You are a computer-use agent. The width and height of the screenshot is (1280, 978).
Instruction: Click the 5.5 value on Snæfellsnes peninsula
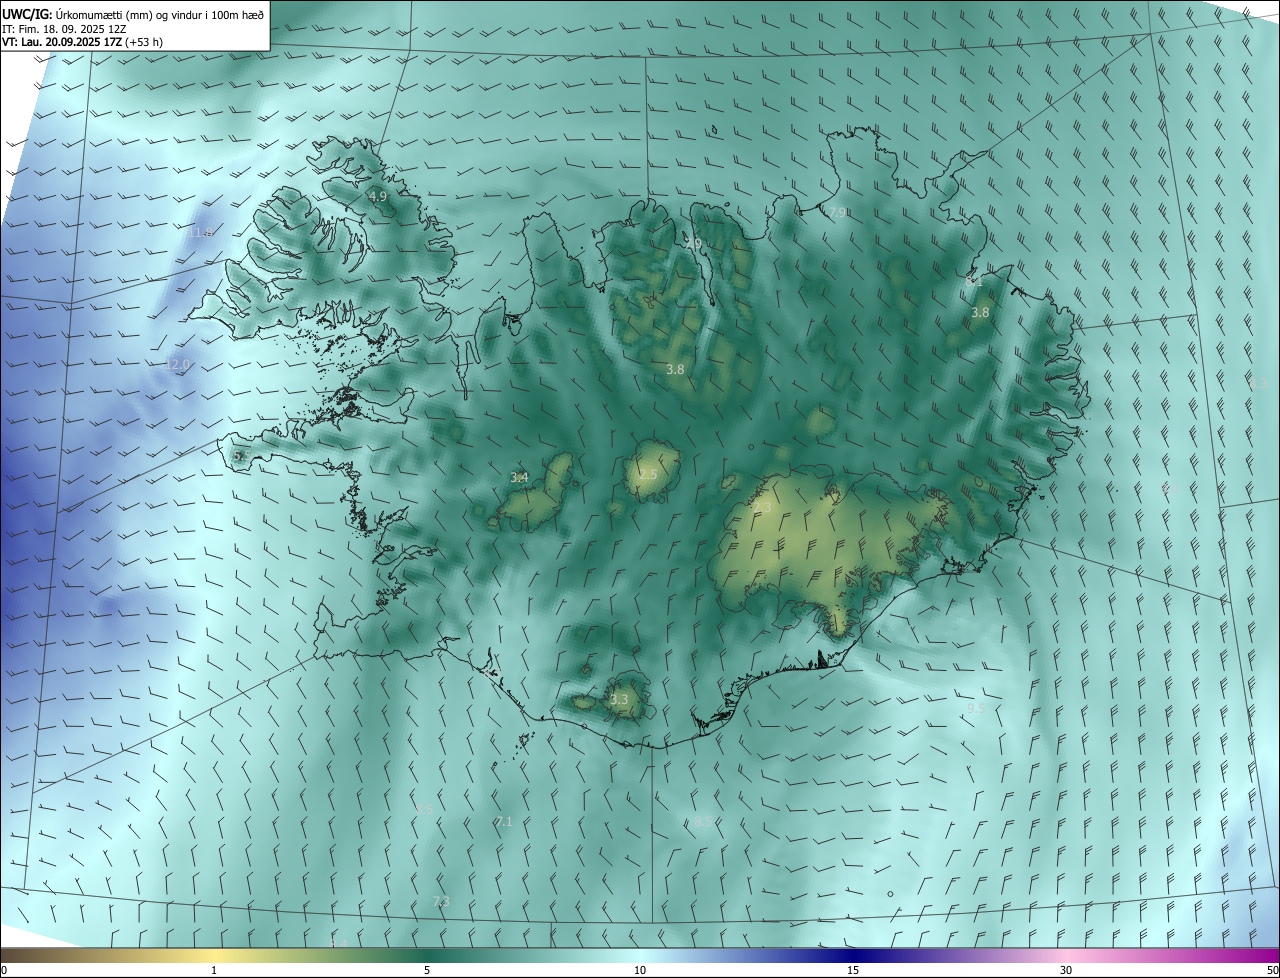(x=240, y=455)
